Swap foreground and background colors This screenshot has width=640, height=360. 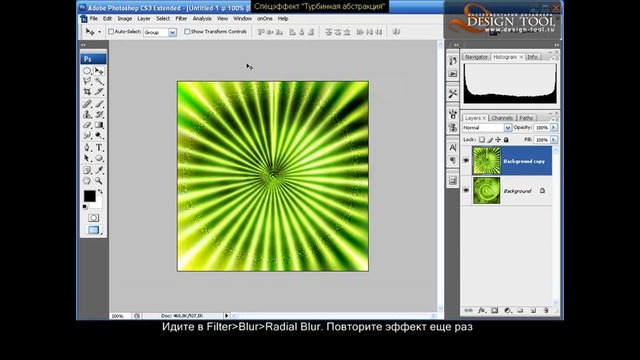tap(100, 191)
